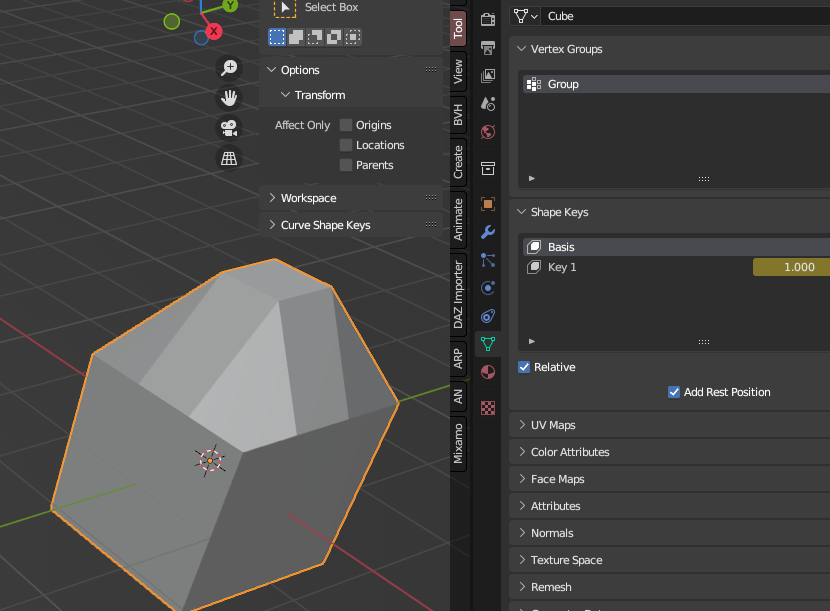The image size is (830, 611).
Task: Click the zoom magnifier in the viewport controls
Action: tap(229, 67)
